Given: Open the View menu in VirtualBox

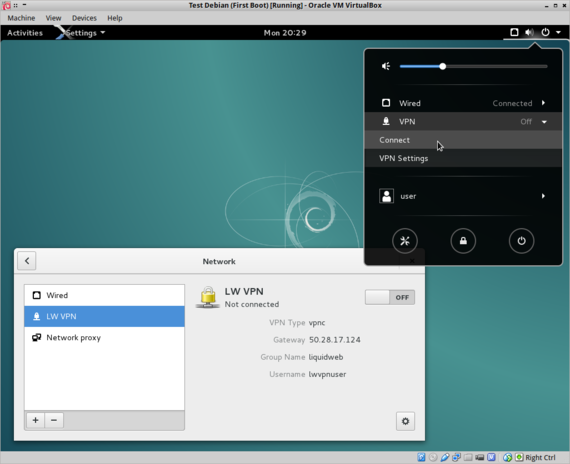Looking at the screenshot, I should coord(53,18).
